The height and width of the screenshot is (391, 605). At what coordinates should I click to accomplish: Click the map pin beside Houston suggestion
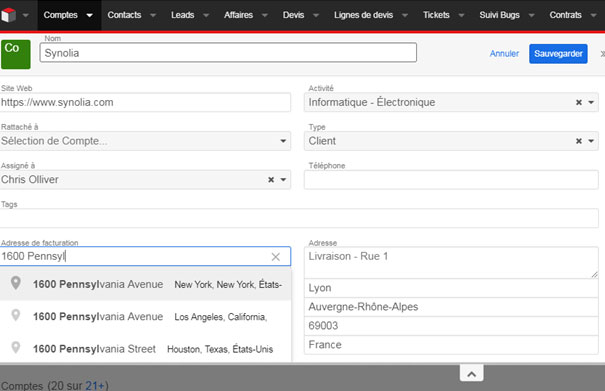(x=15, y=347)
